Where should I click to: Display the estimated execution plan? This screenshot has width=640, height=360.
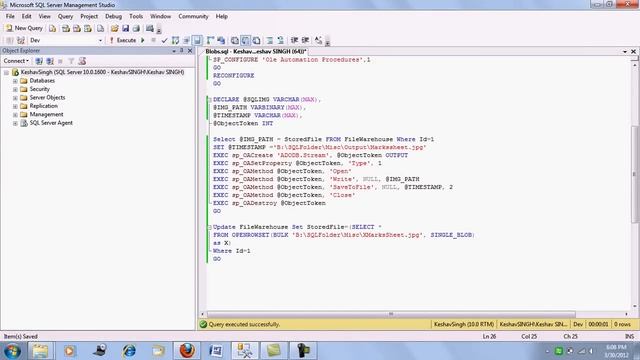click(176, 40)
